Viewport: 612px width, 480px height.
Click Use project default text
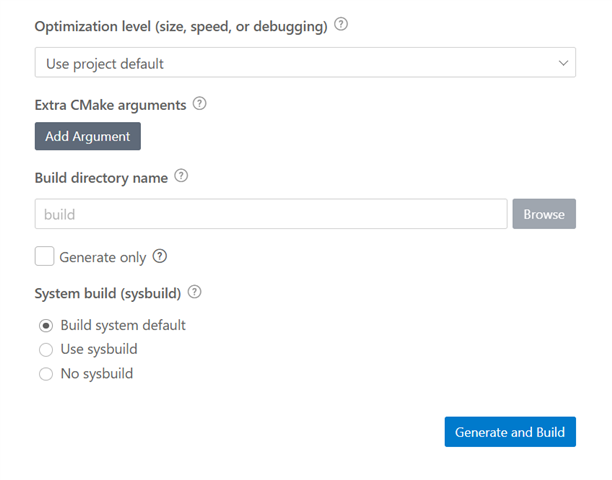click(x=105, y=64)
